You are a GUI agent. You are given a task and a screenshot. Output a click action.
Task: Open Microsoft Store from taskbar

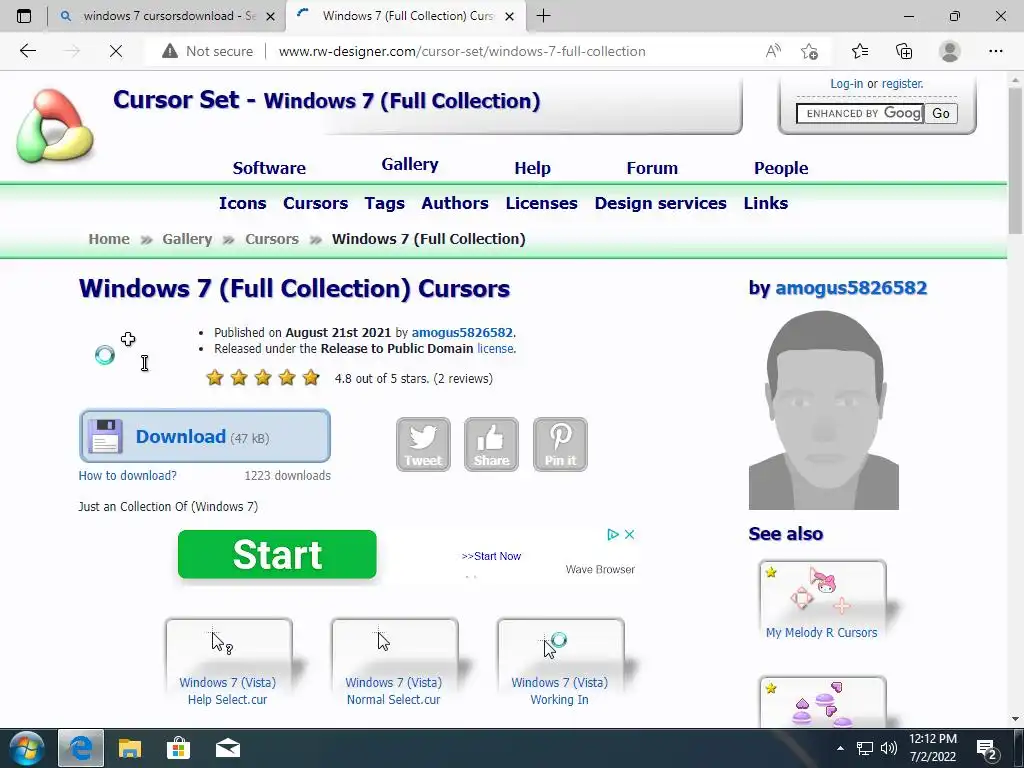(x=178, y=748)
